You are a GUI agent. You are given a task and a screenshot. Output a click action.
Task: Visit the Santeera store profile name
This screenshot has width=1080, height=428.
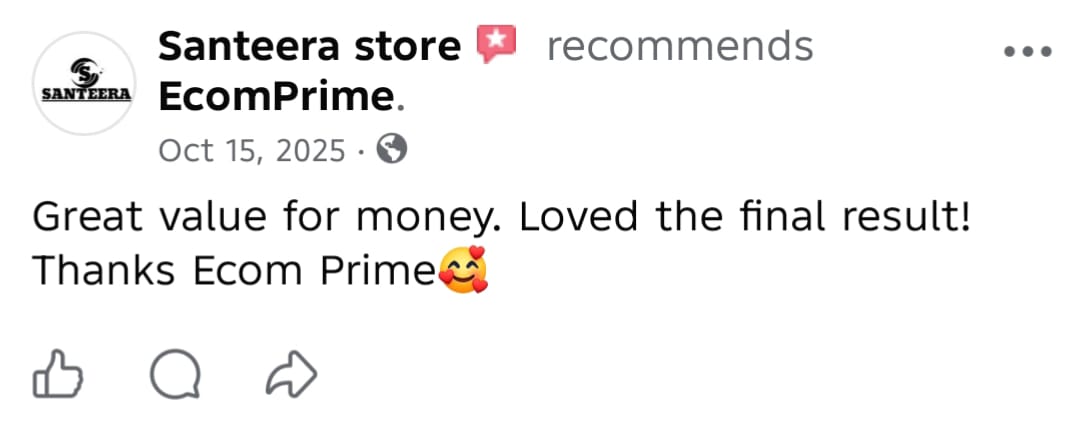[x=309, y=46]
